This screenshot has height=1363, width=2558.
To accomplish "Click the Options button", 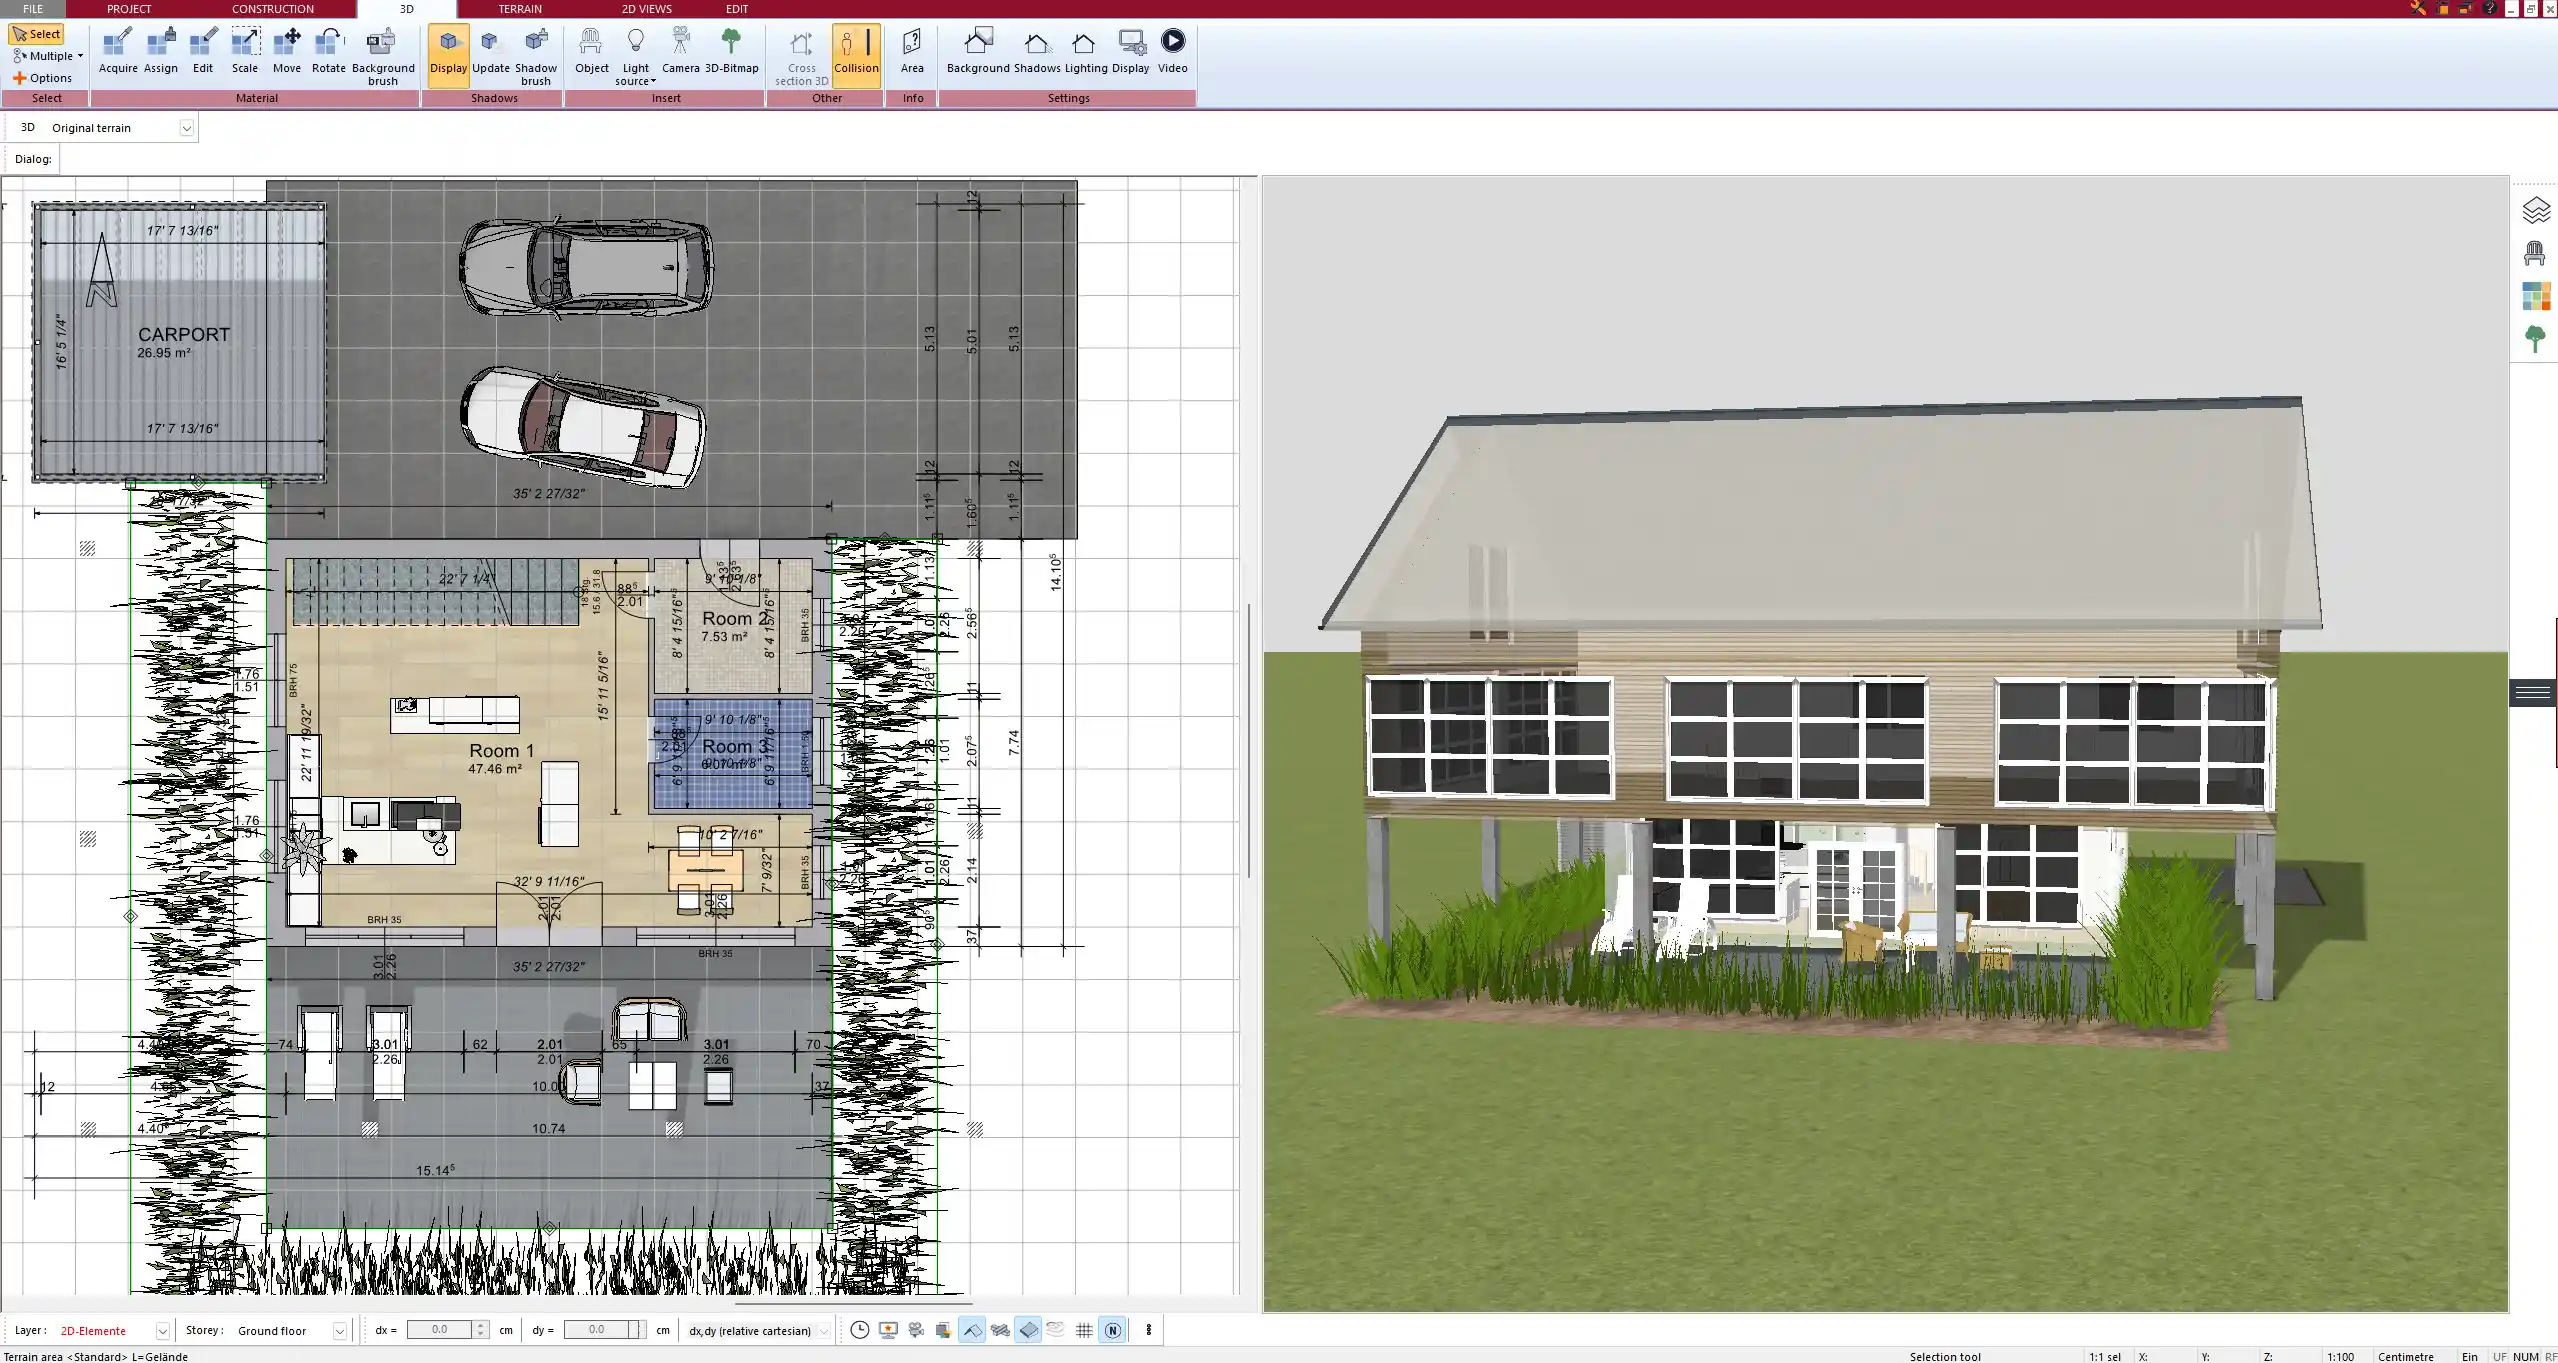I will (x=42, y=78).
